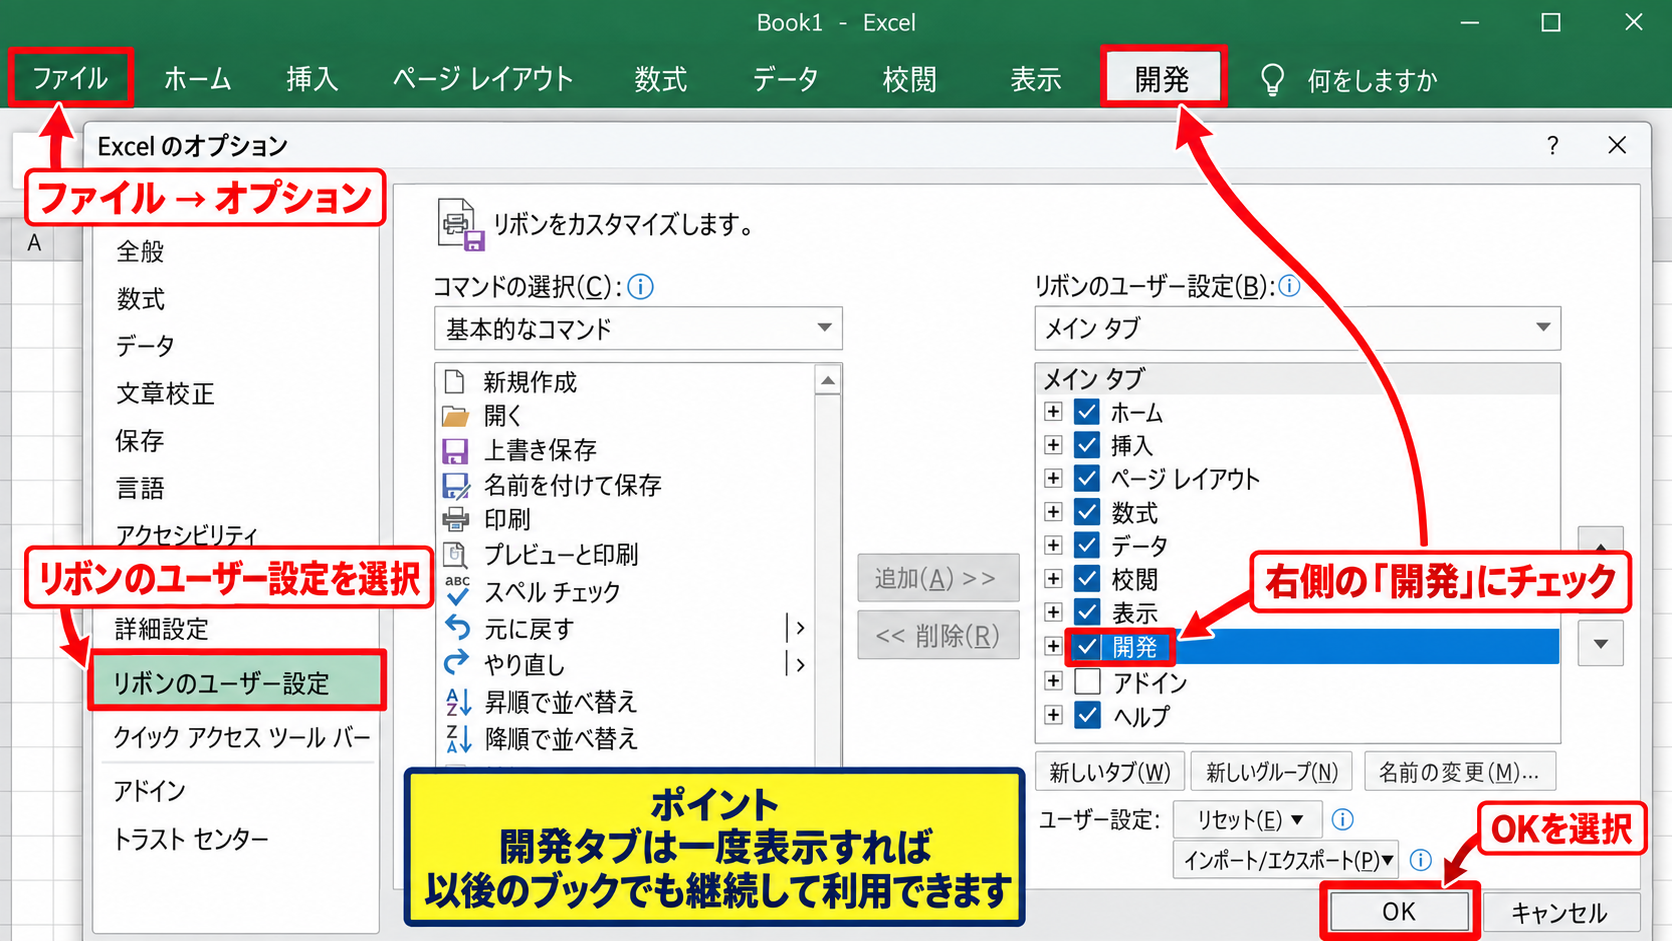
Task: Open the メイン タブ ribbon dropdown
Action: click(x=1297, y=328)
